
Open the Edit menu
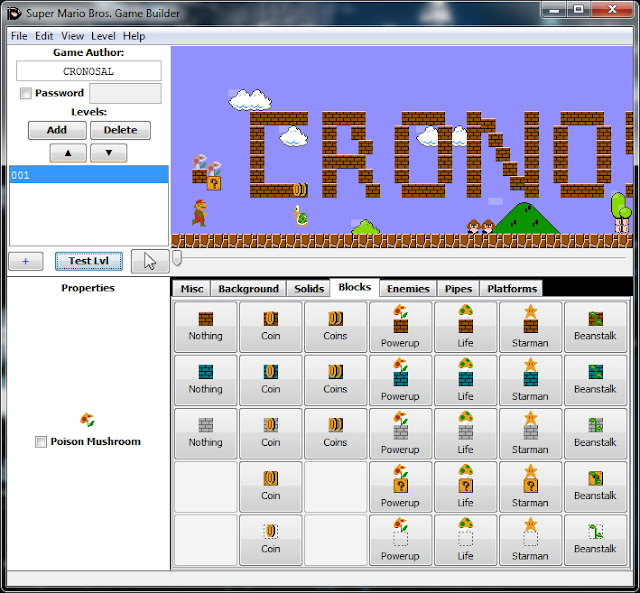coord(44,36)
